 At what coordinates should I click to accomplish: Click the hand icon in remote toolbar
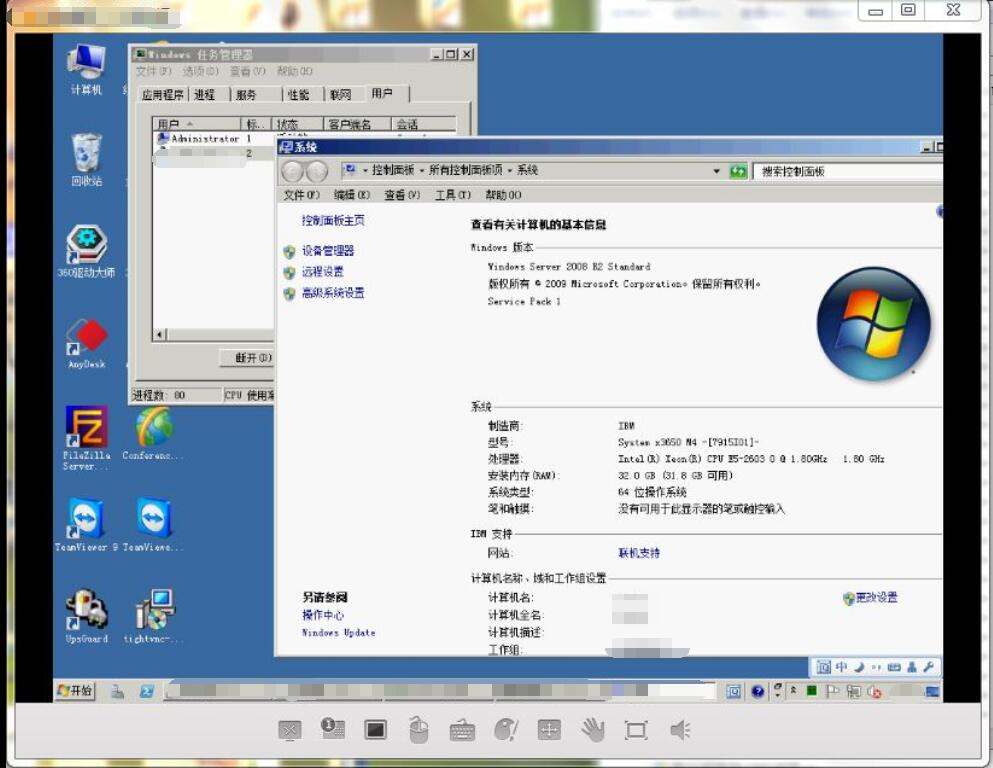593,730
